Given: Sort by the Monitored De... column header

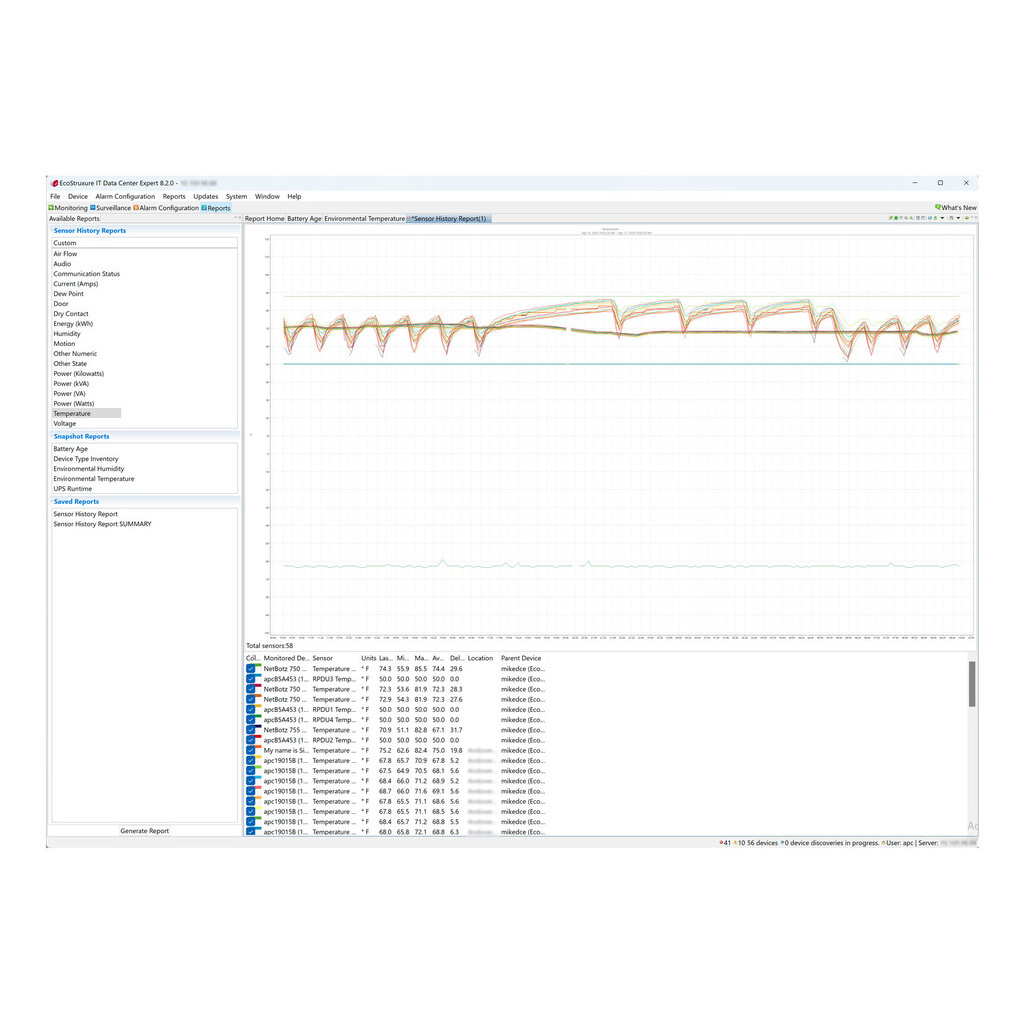Looking at the screenshot, I should [286, 658].
